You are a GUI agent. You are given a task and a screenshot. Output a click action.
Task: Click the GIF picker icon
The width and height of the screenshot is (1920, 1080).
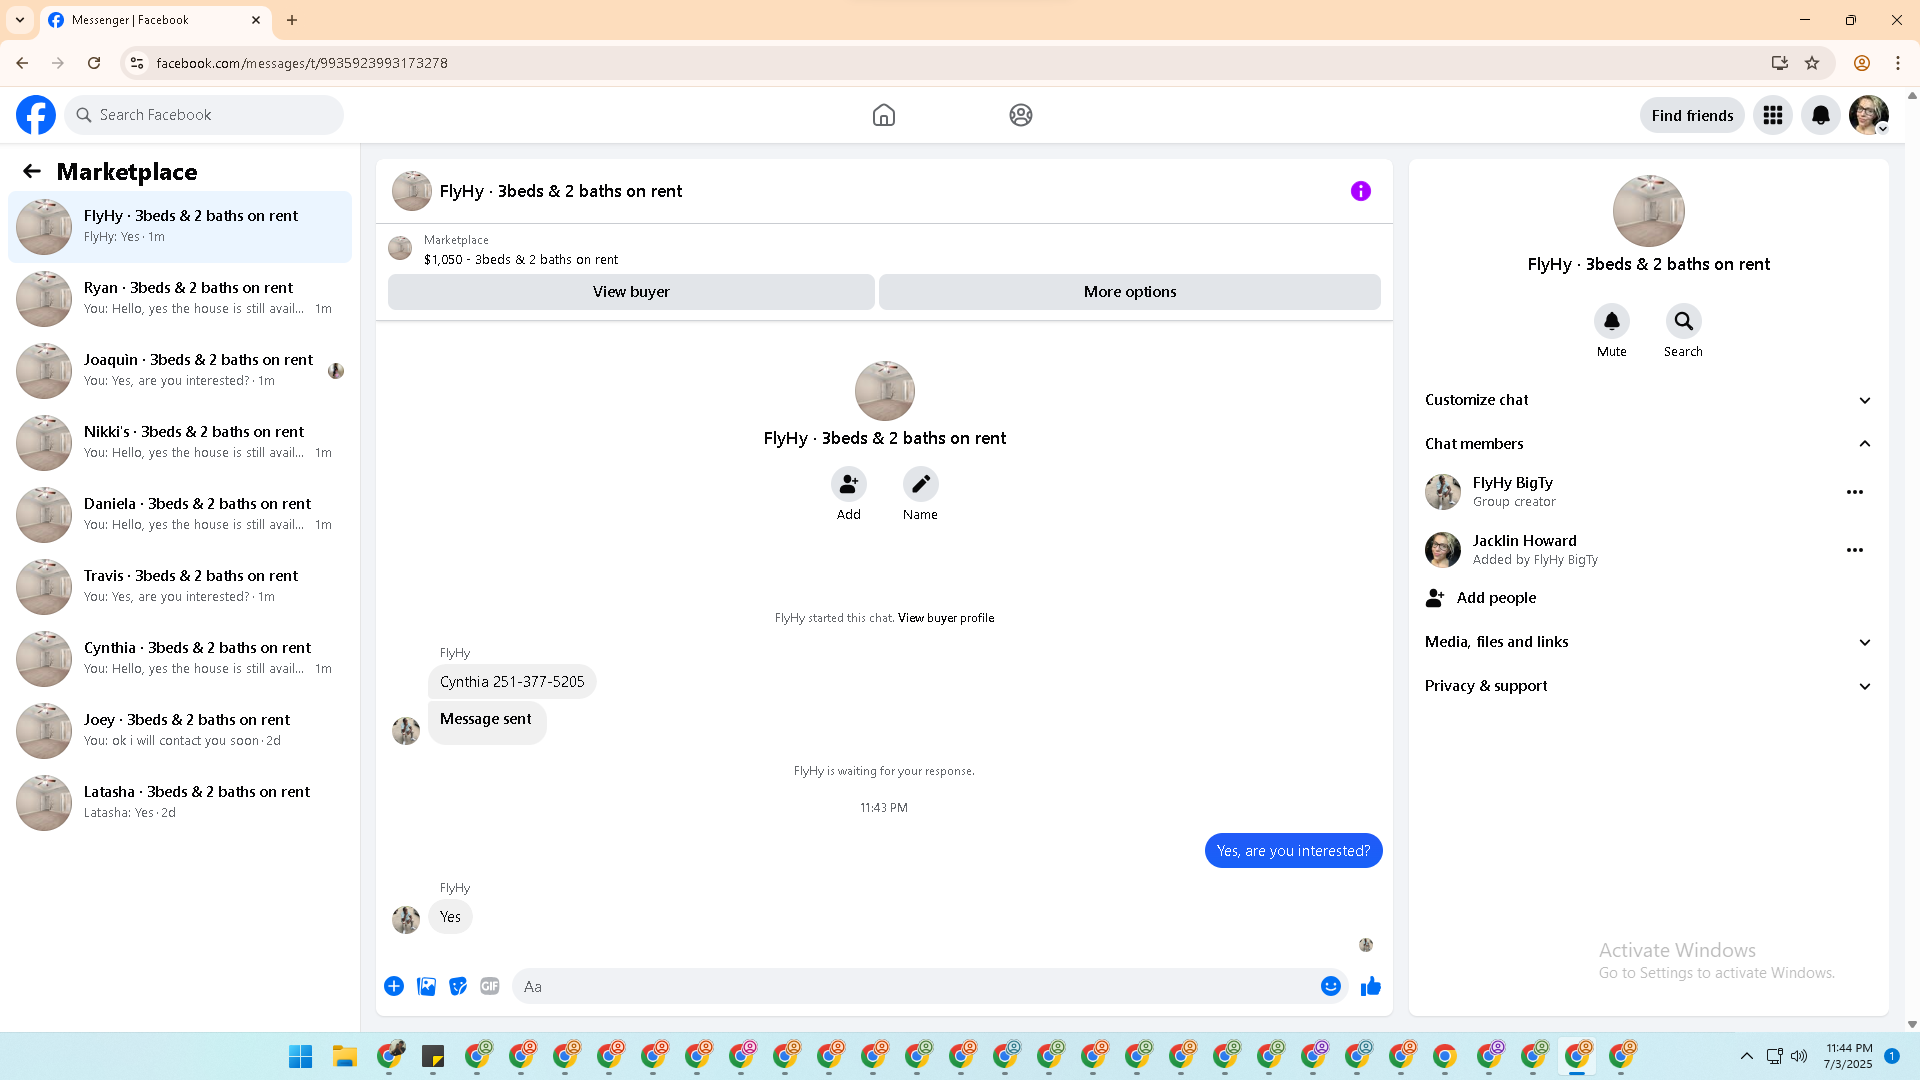coord(489,987)
